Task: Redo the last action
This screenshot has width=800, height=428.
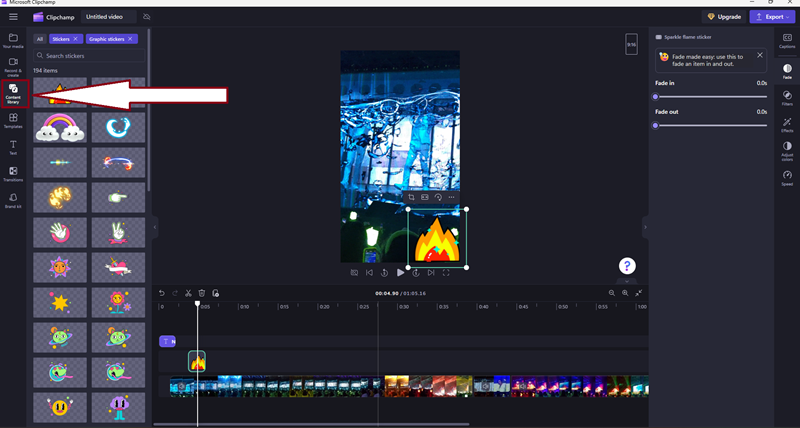Action: [175, 293]
